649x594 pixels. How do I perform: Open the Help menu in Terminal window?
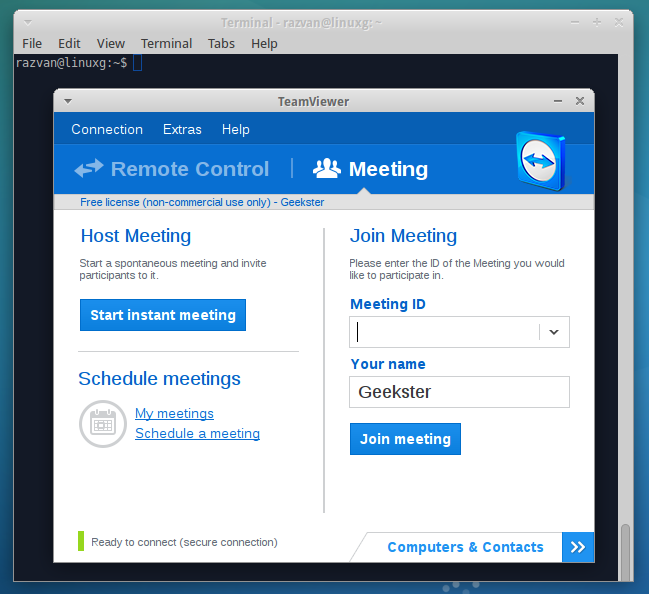264,43
